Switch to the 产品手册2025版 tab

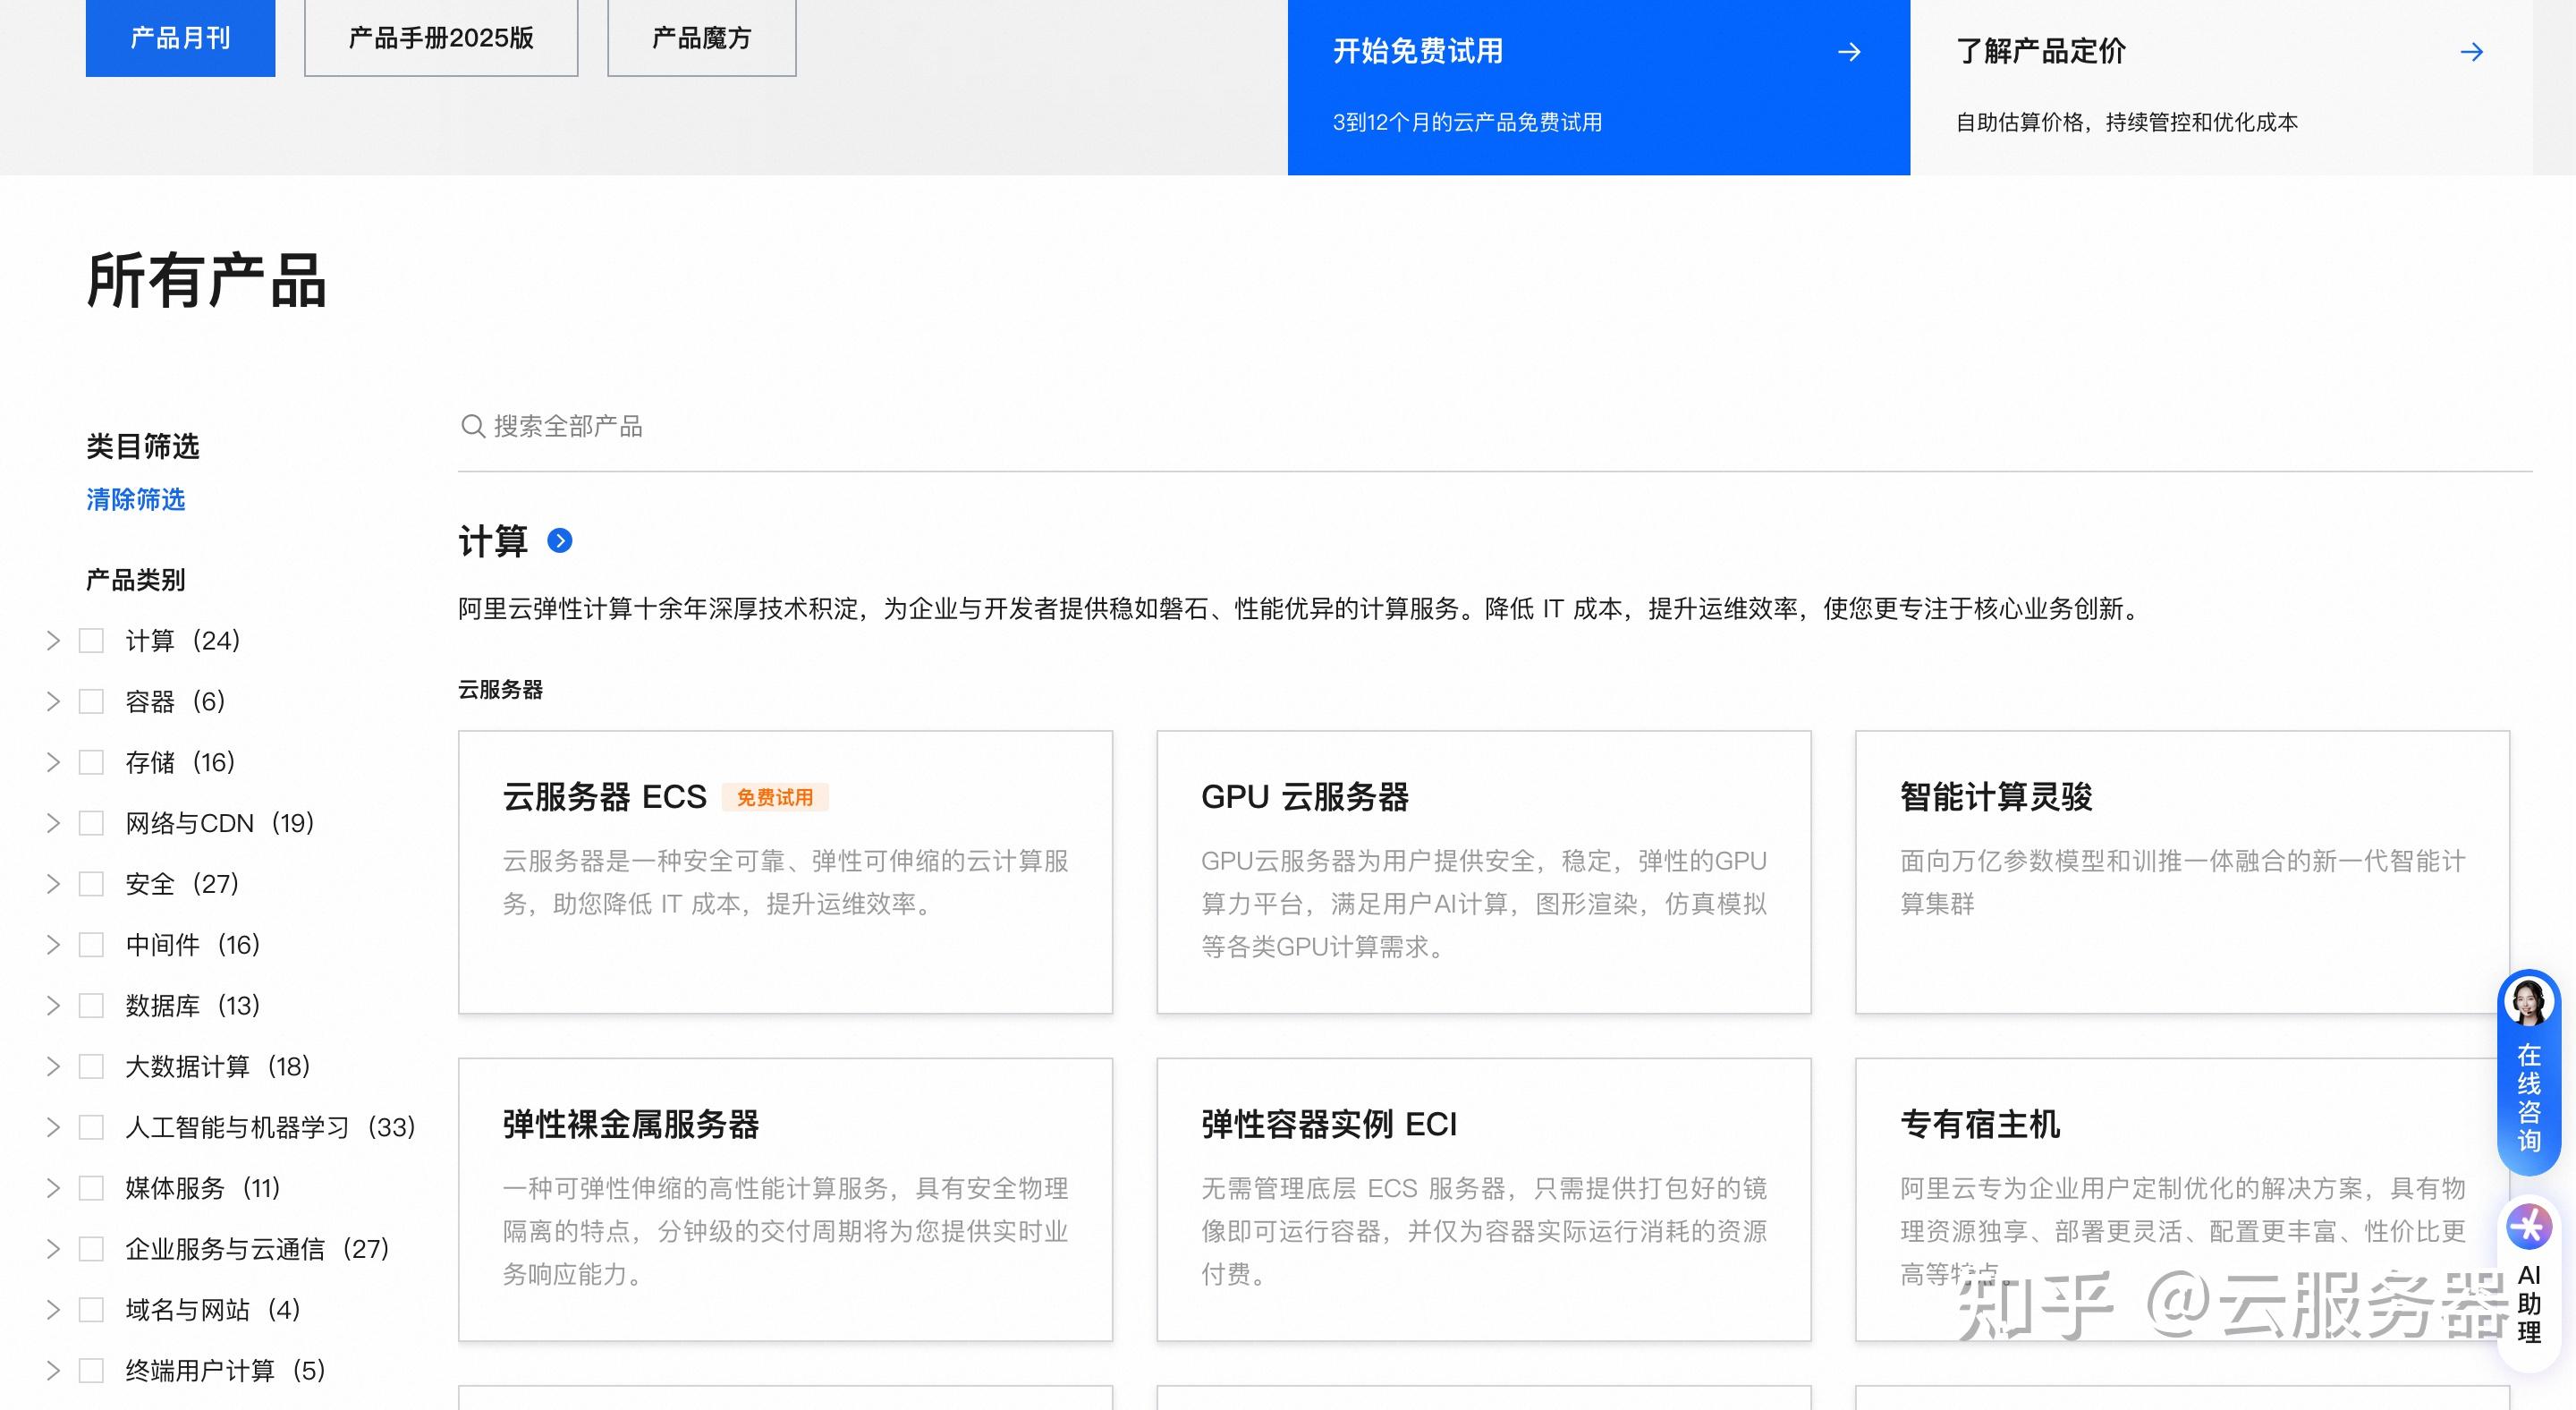coord(440,37)
